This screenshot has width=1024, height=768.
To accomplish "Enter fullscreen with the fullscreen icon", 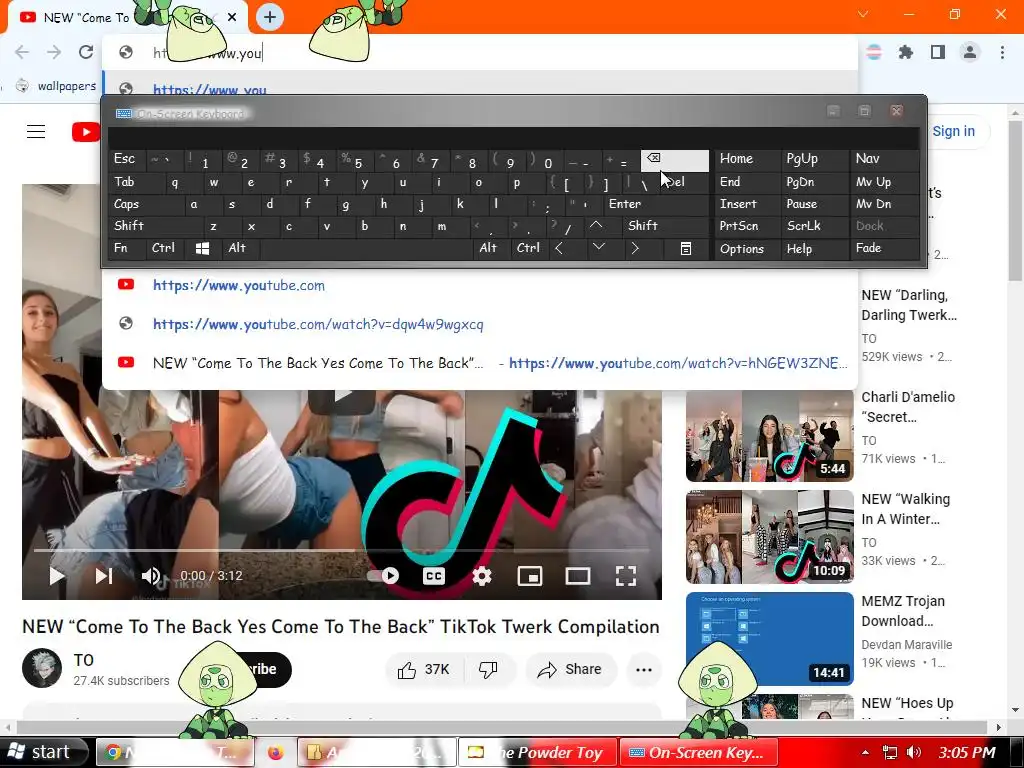I will click(626, 575).
